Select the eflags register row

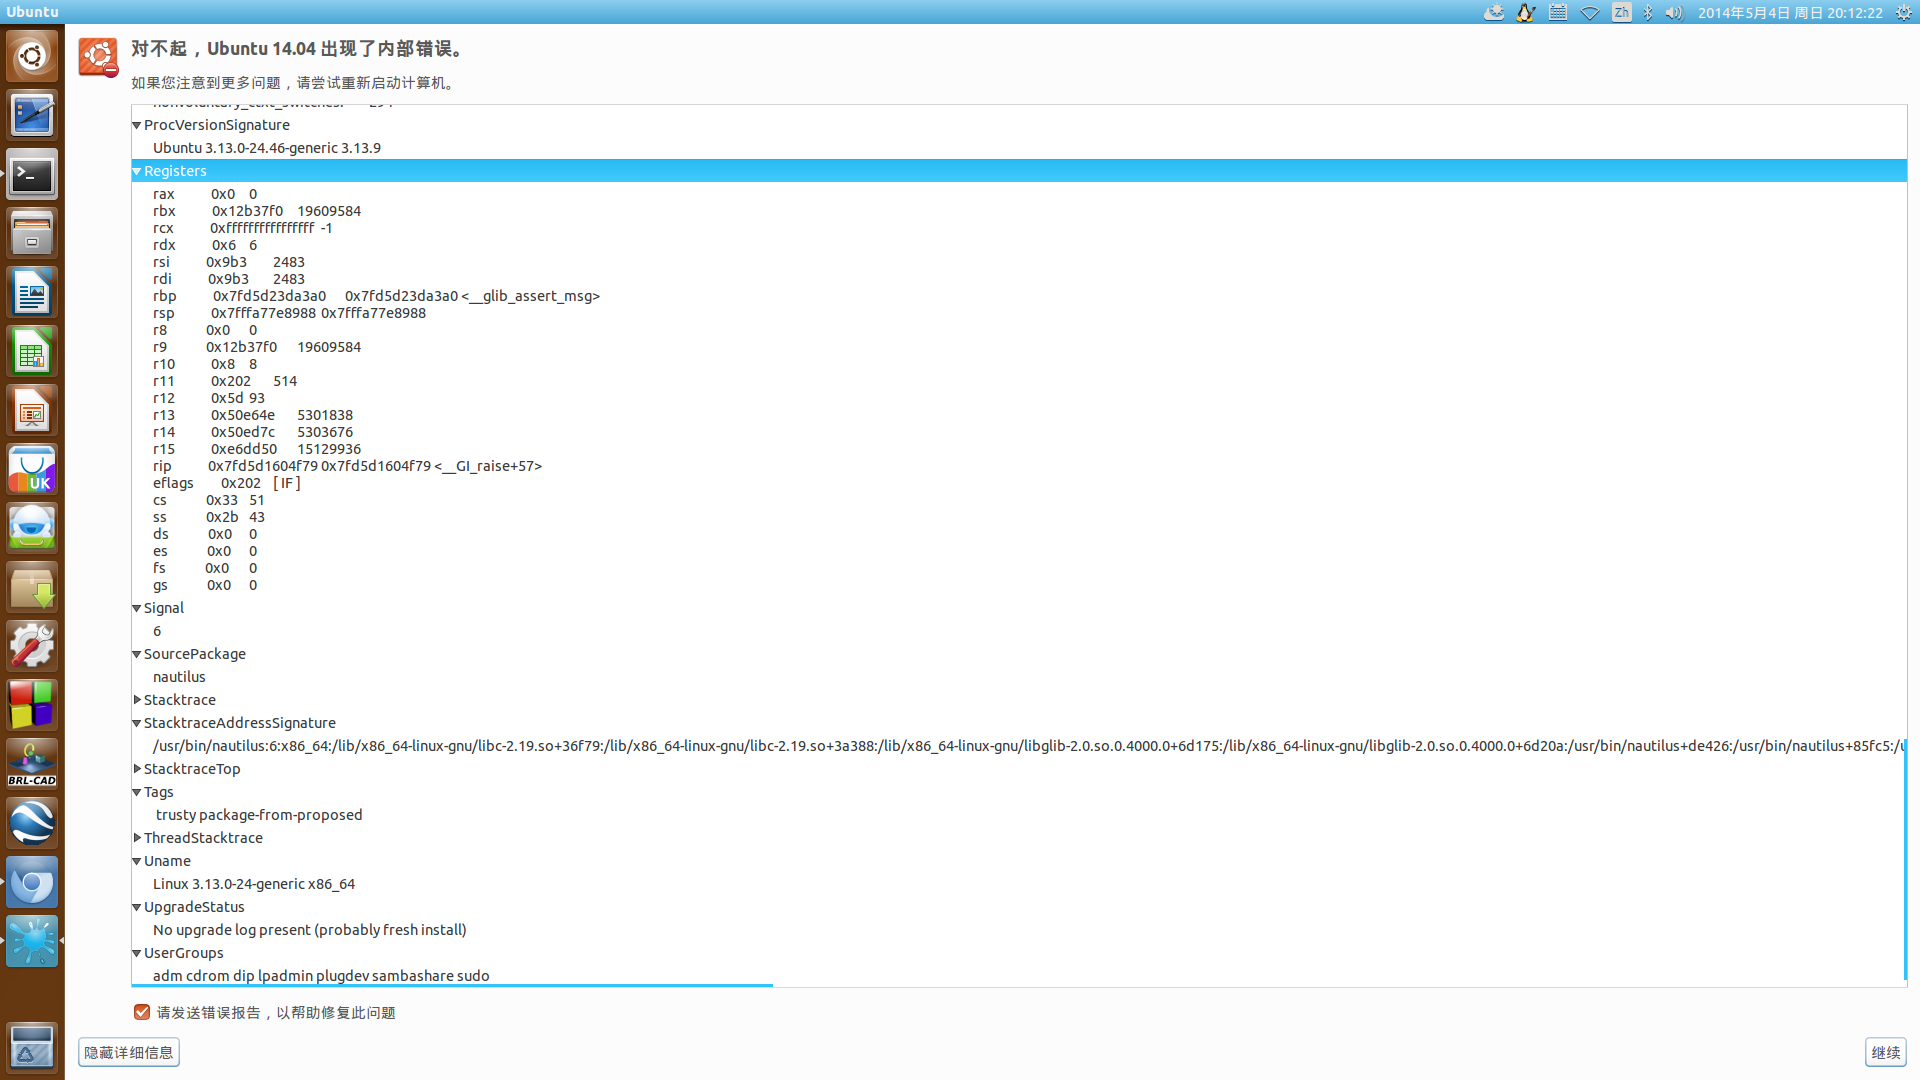(227, 483)
